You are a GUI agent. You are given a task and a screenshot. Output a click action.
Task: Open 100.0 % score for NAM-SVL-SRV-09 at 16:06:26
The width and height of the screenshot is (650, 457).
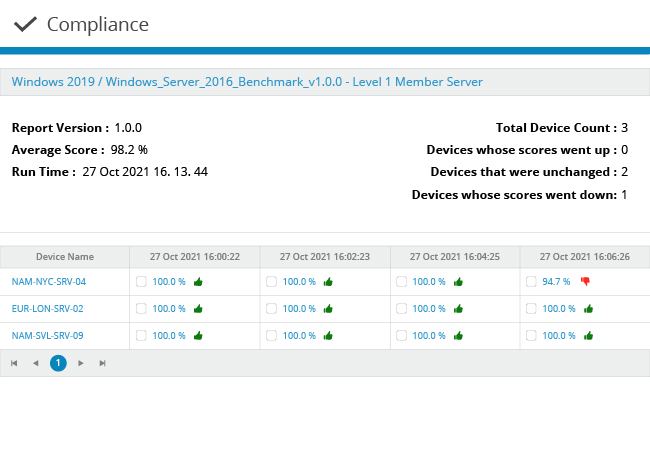click(559, 335)
